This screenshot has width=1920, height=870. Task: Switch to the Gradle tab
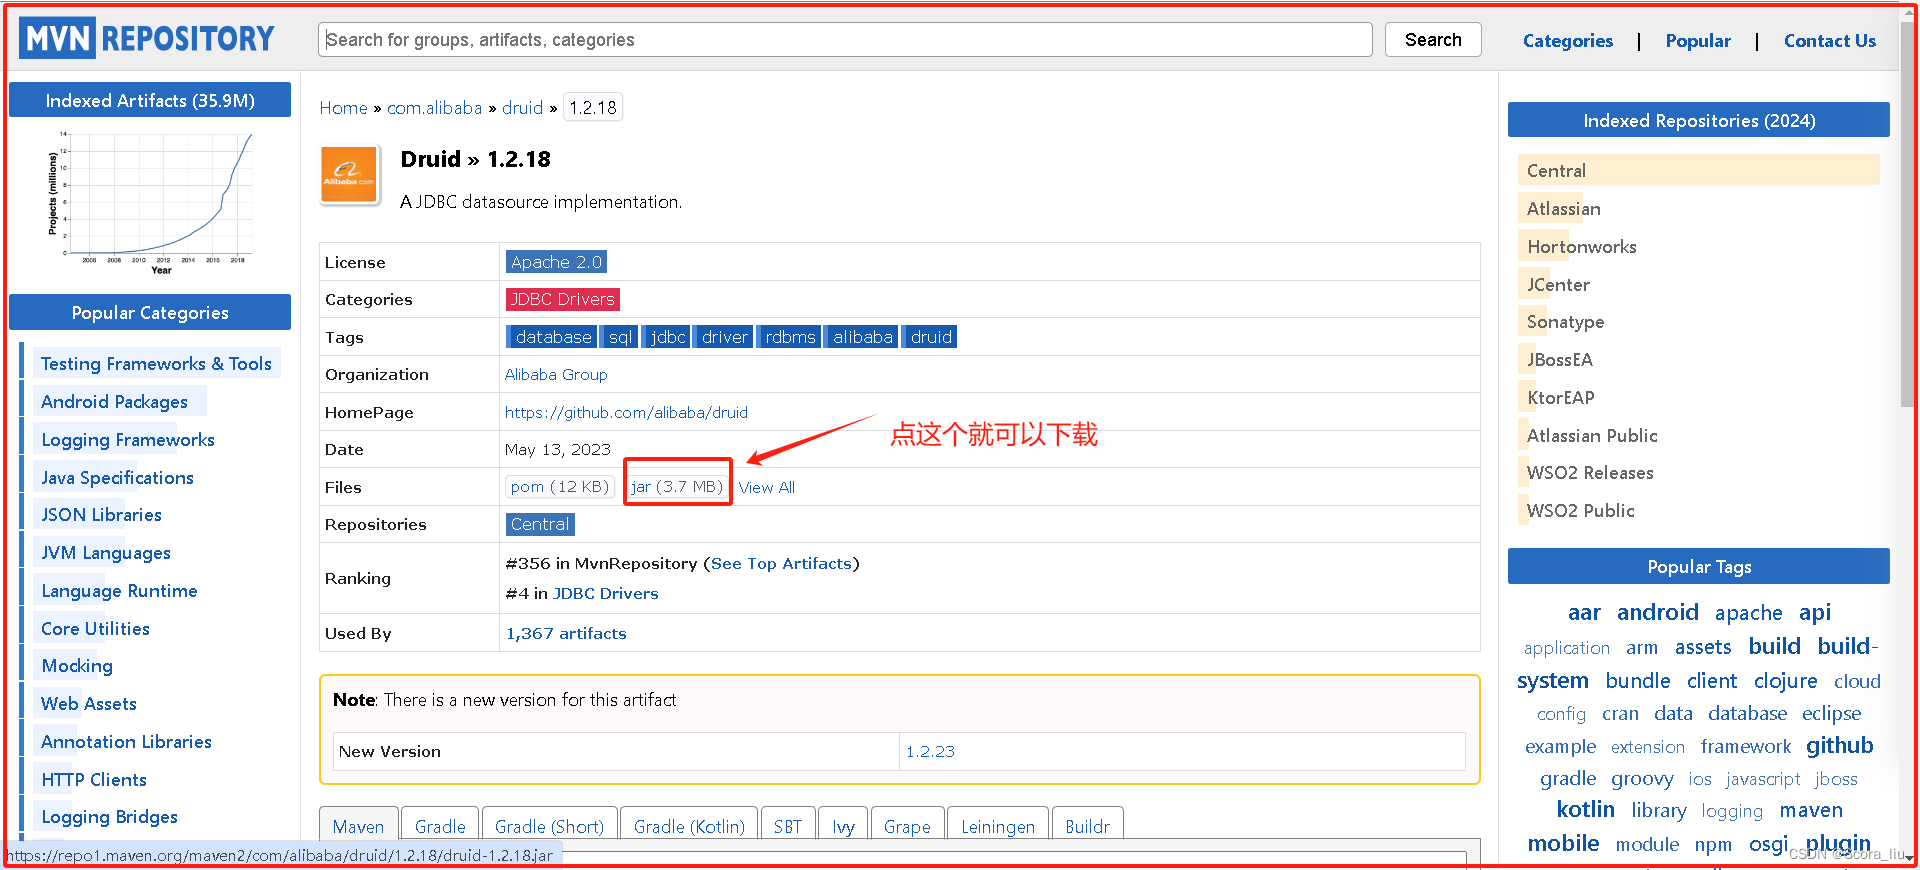[440, 826]
